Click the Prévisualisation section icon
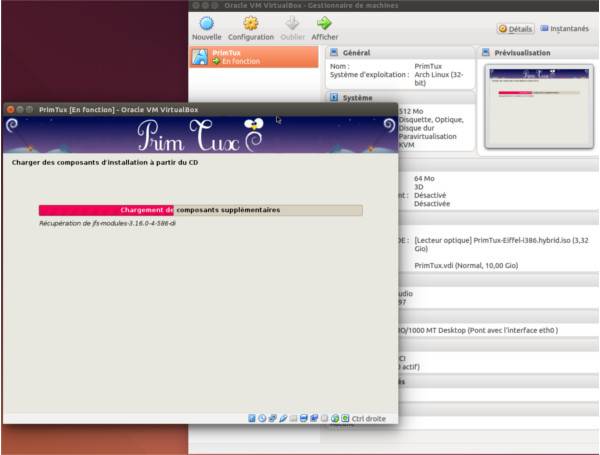This screenshot has height=455, width=600. pyautogui.click(x=486, y=52)
